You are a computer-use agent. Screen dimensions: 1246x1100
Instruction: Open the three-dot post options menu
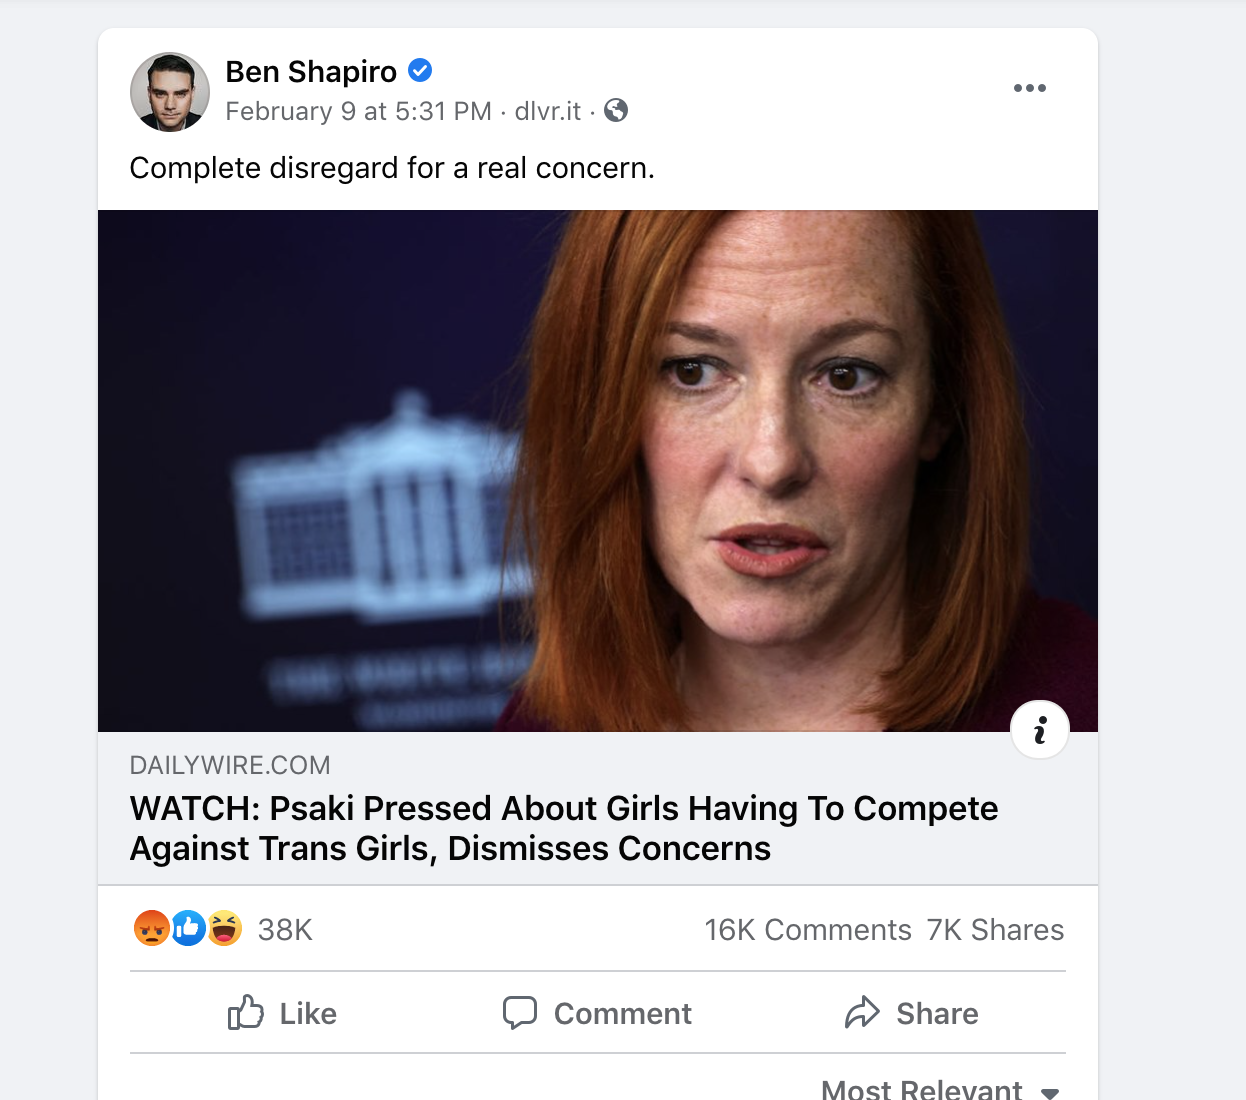(1029, 88)
